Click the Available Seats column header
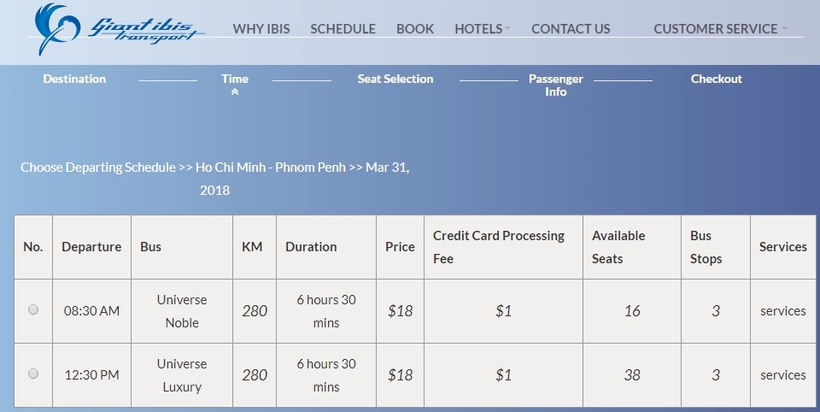820x412 pixels. pyautogui.click(x=618, y=247)
